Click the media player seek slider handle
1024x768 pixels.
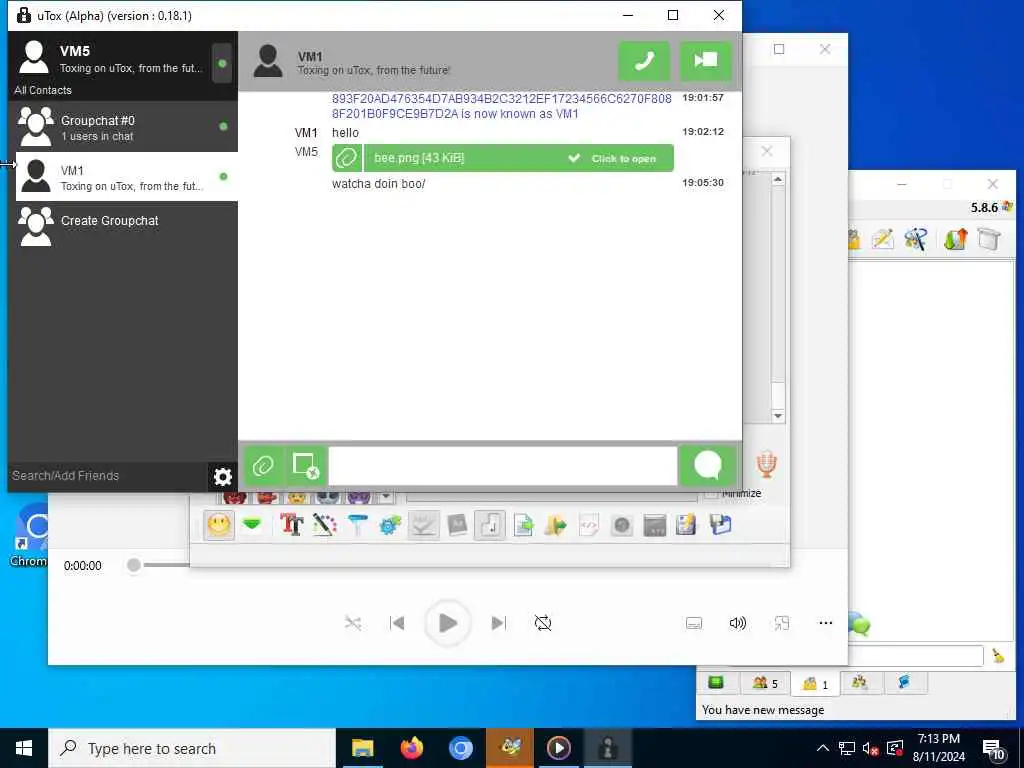pyautogui.click(x=134, y=565)
